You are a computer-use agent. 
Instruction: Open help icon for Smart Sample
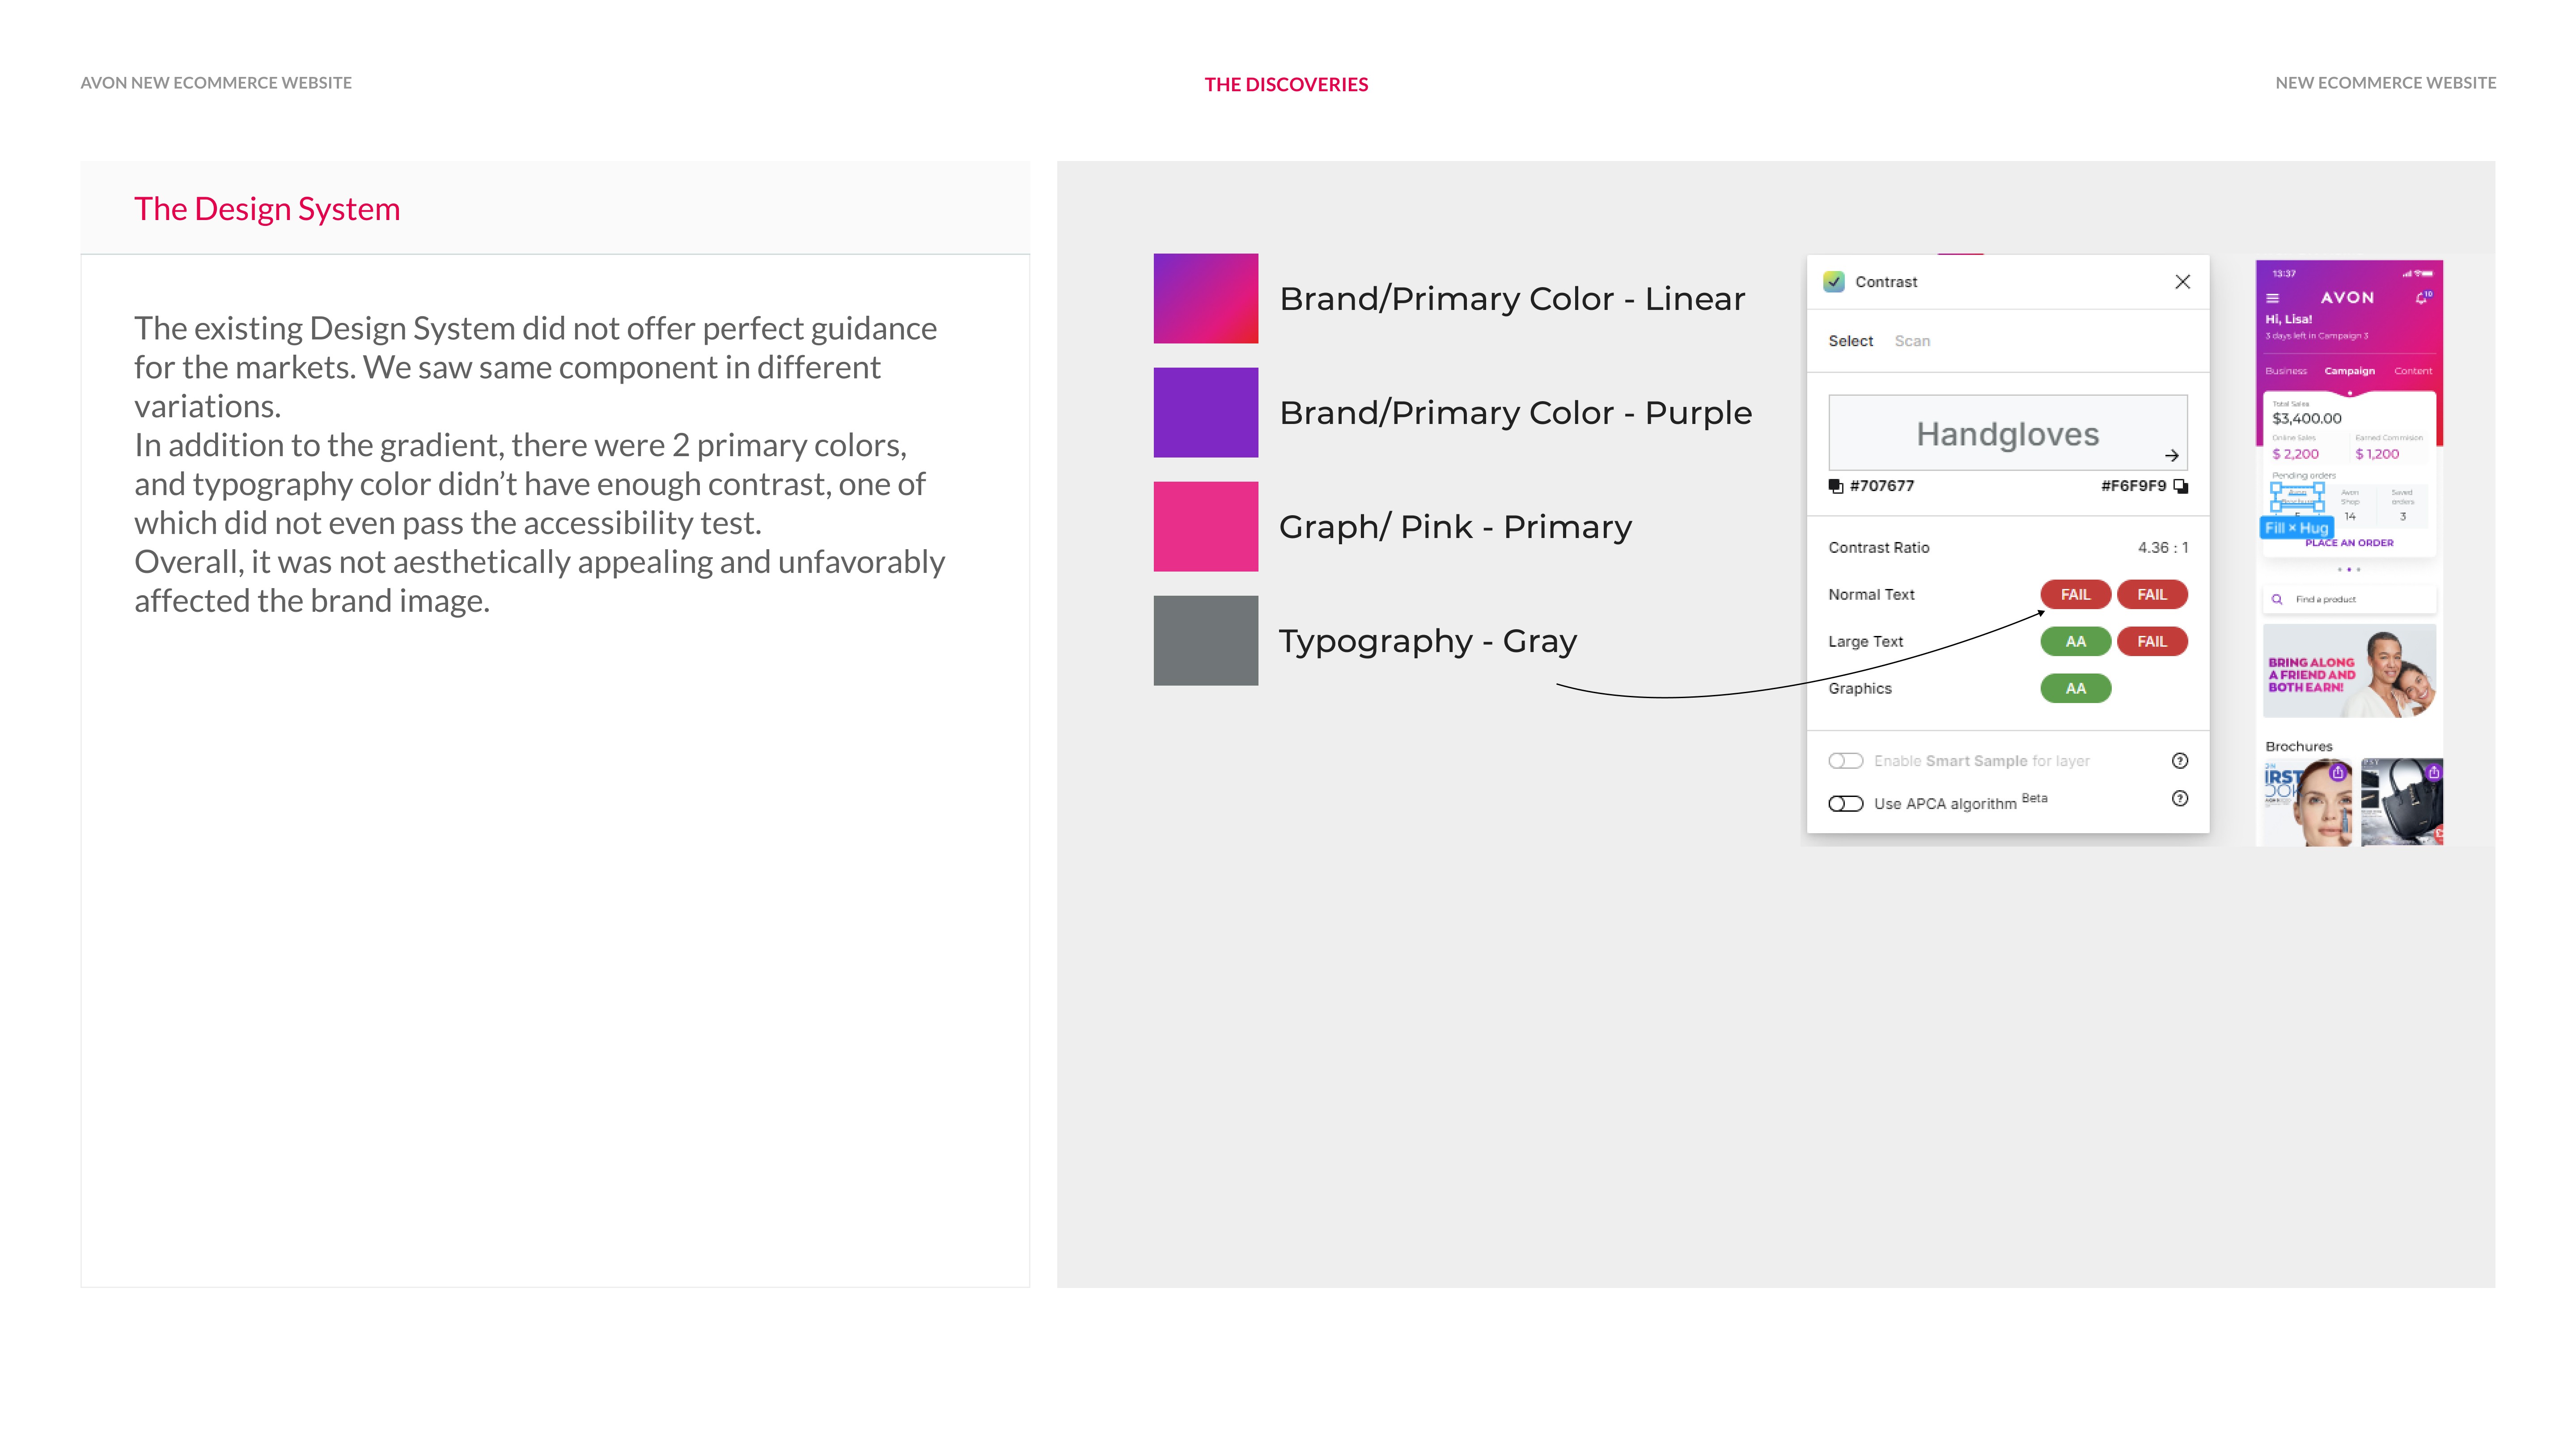(x=2180, y=761)
